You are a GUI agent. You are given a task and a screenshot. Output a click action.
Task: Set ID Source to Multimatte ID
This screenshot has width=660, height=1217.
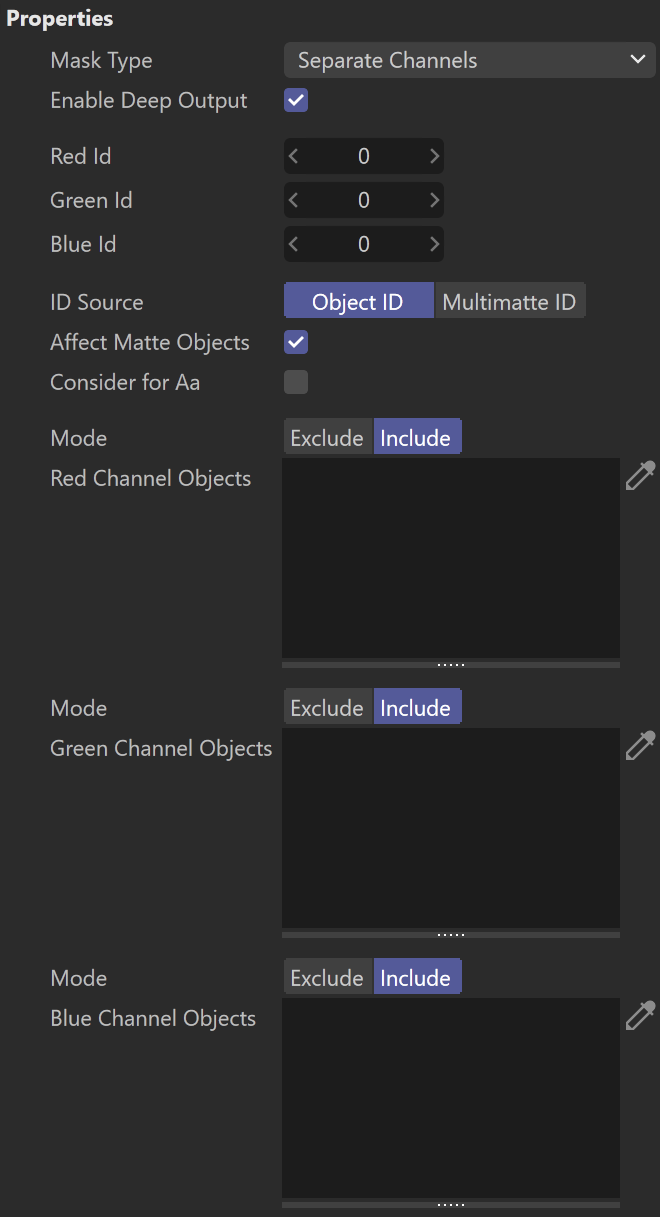[x=510, y=302]
